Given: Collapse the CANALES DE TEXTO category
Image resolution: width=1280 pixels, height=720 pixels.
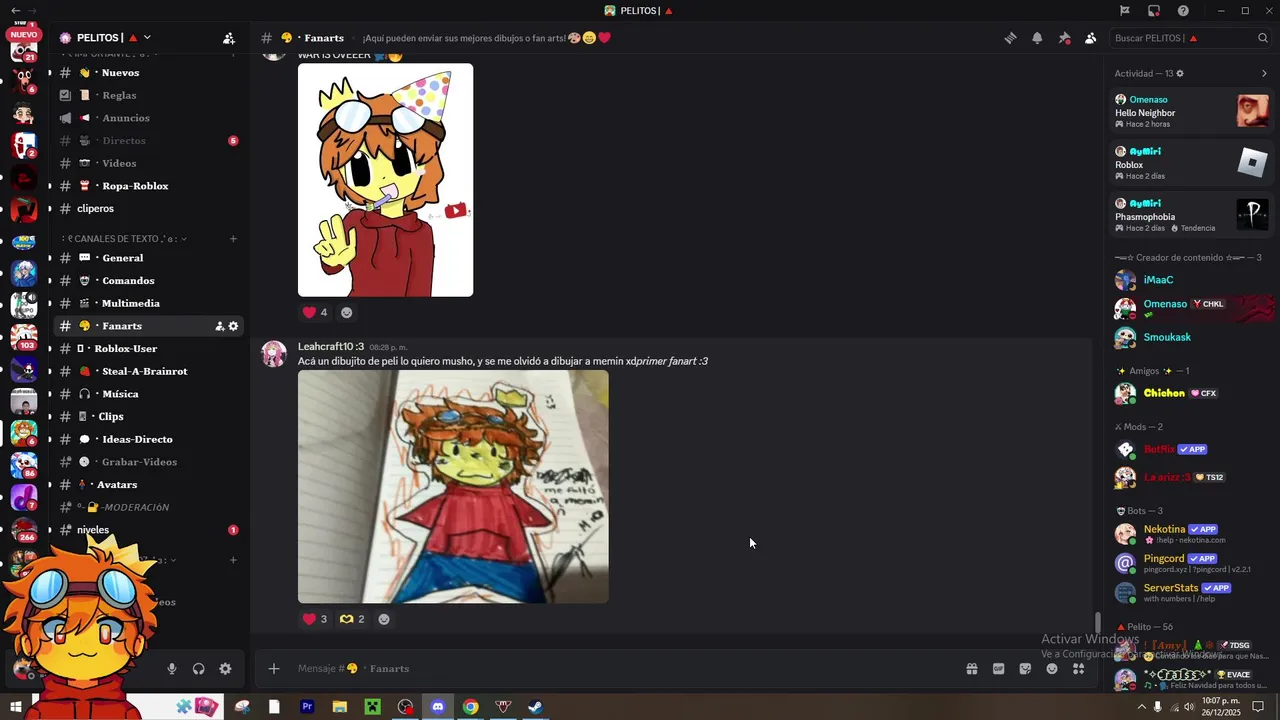Looking at the screenshot, I should pos(125,239).
